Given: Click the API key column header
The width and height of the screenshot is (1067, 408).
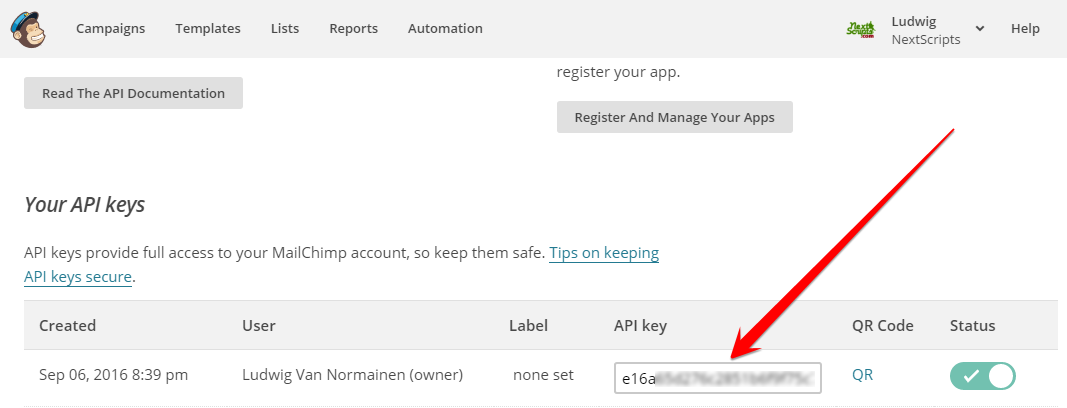Looking at the screenshot, I should pos(640,326).
